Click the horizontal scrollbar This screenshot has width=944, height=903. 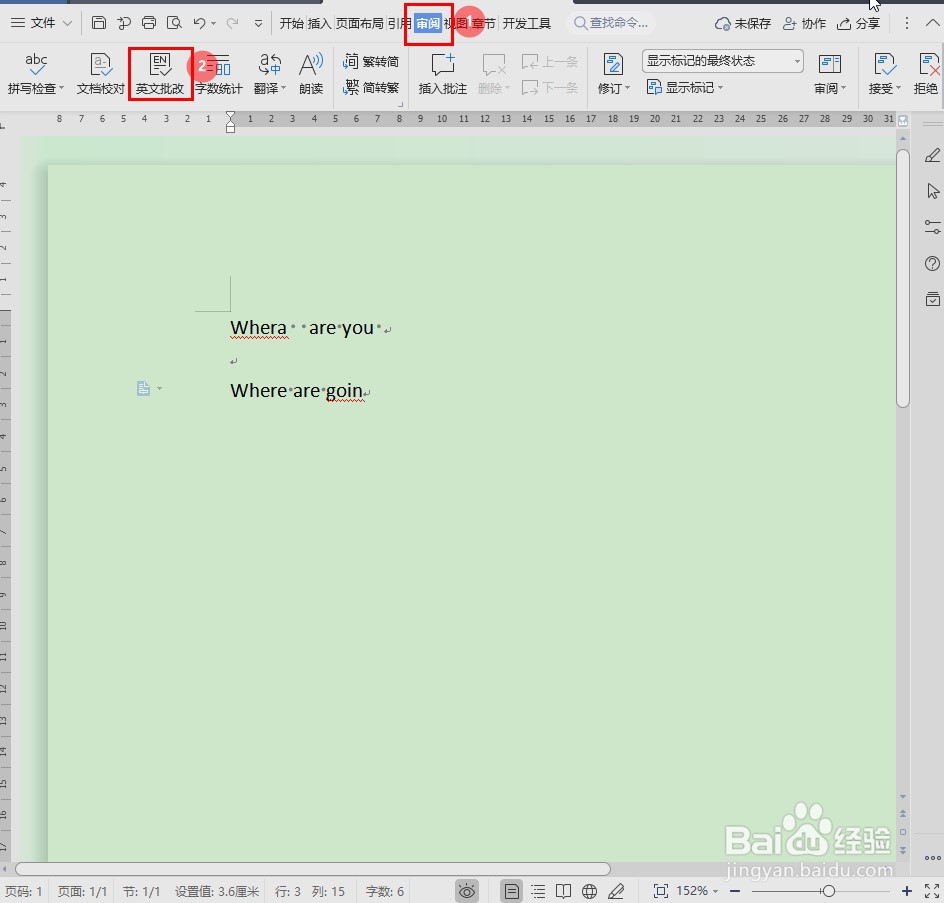point(312,869)
